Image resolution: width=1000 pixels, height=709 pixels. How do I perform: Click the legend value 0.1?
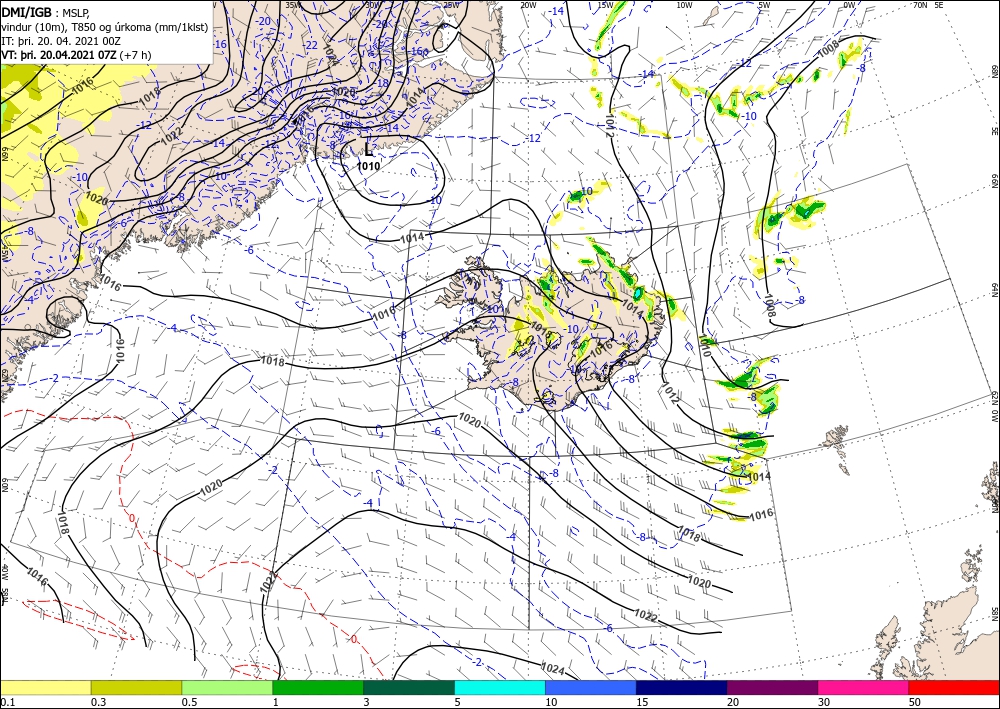[6, 702]
